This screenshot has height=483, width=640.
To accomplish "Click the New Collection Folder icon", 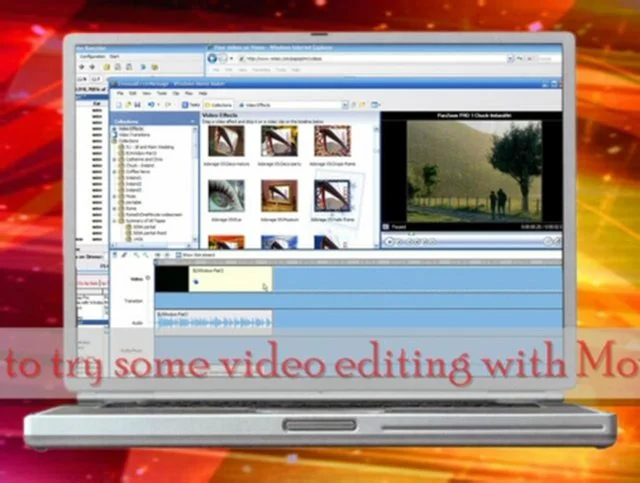I will tap(362, 105).
